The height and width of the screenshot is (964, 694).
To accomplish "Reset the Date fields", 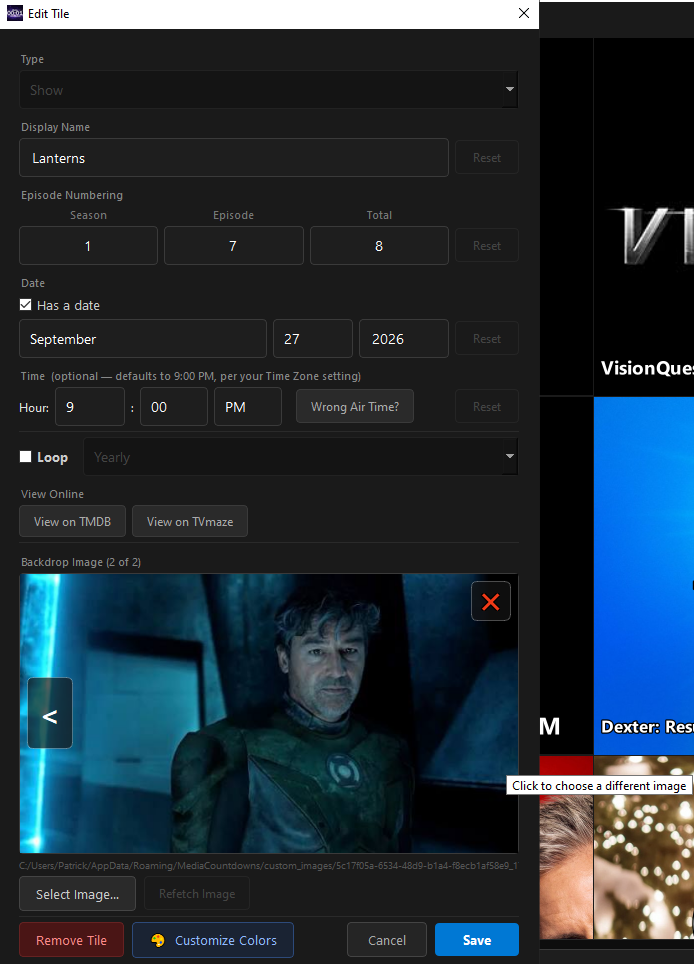I will pos(487,339).
